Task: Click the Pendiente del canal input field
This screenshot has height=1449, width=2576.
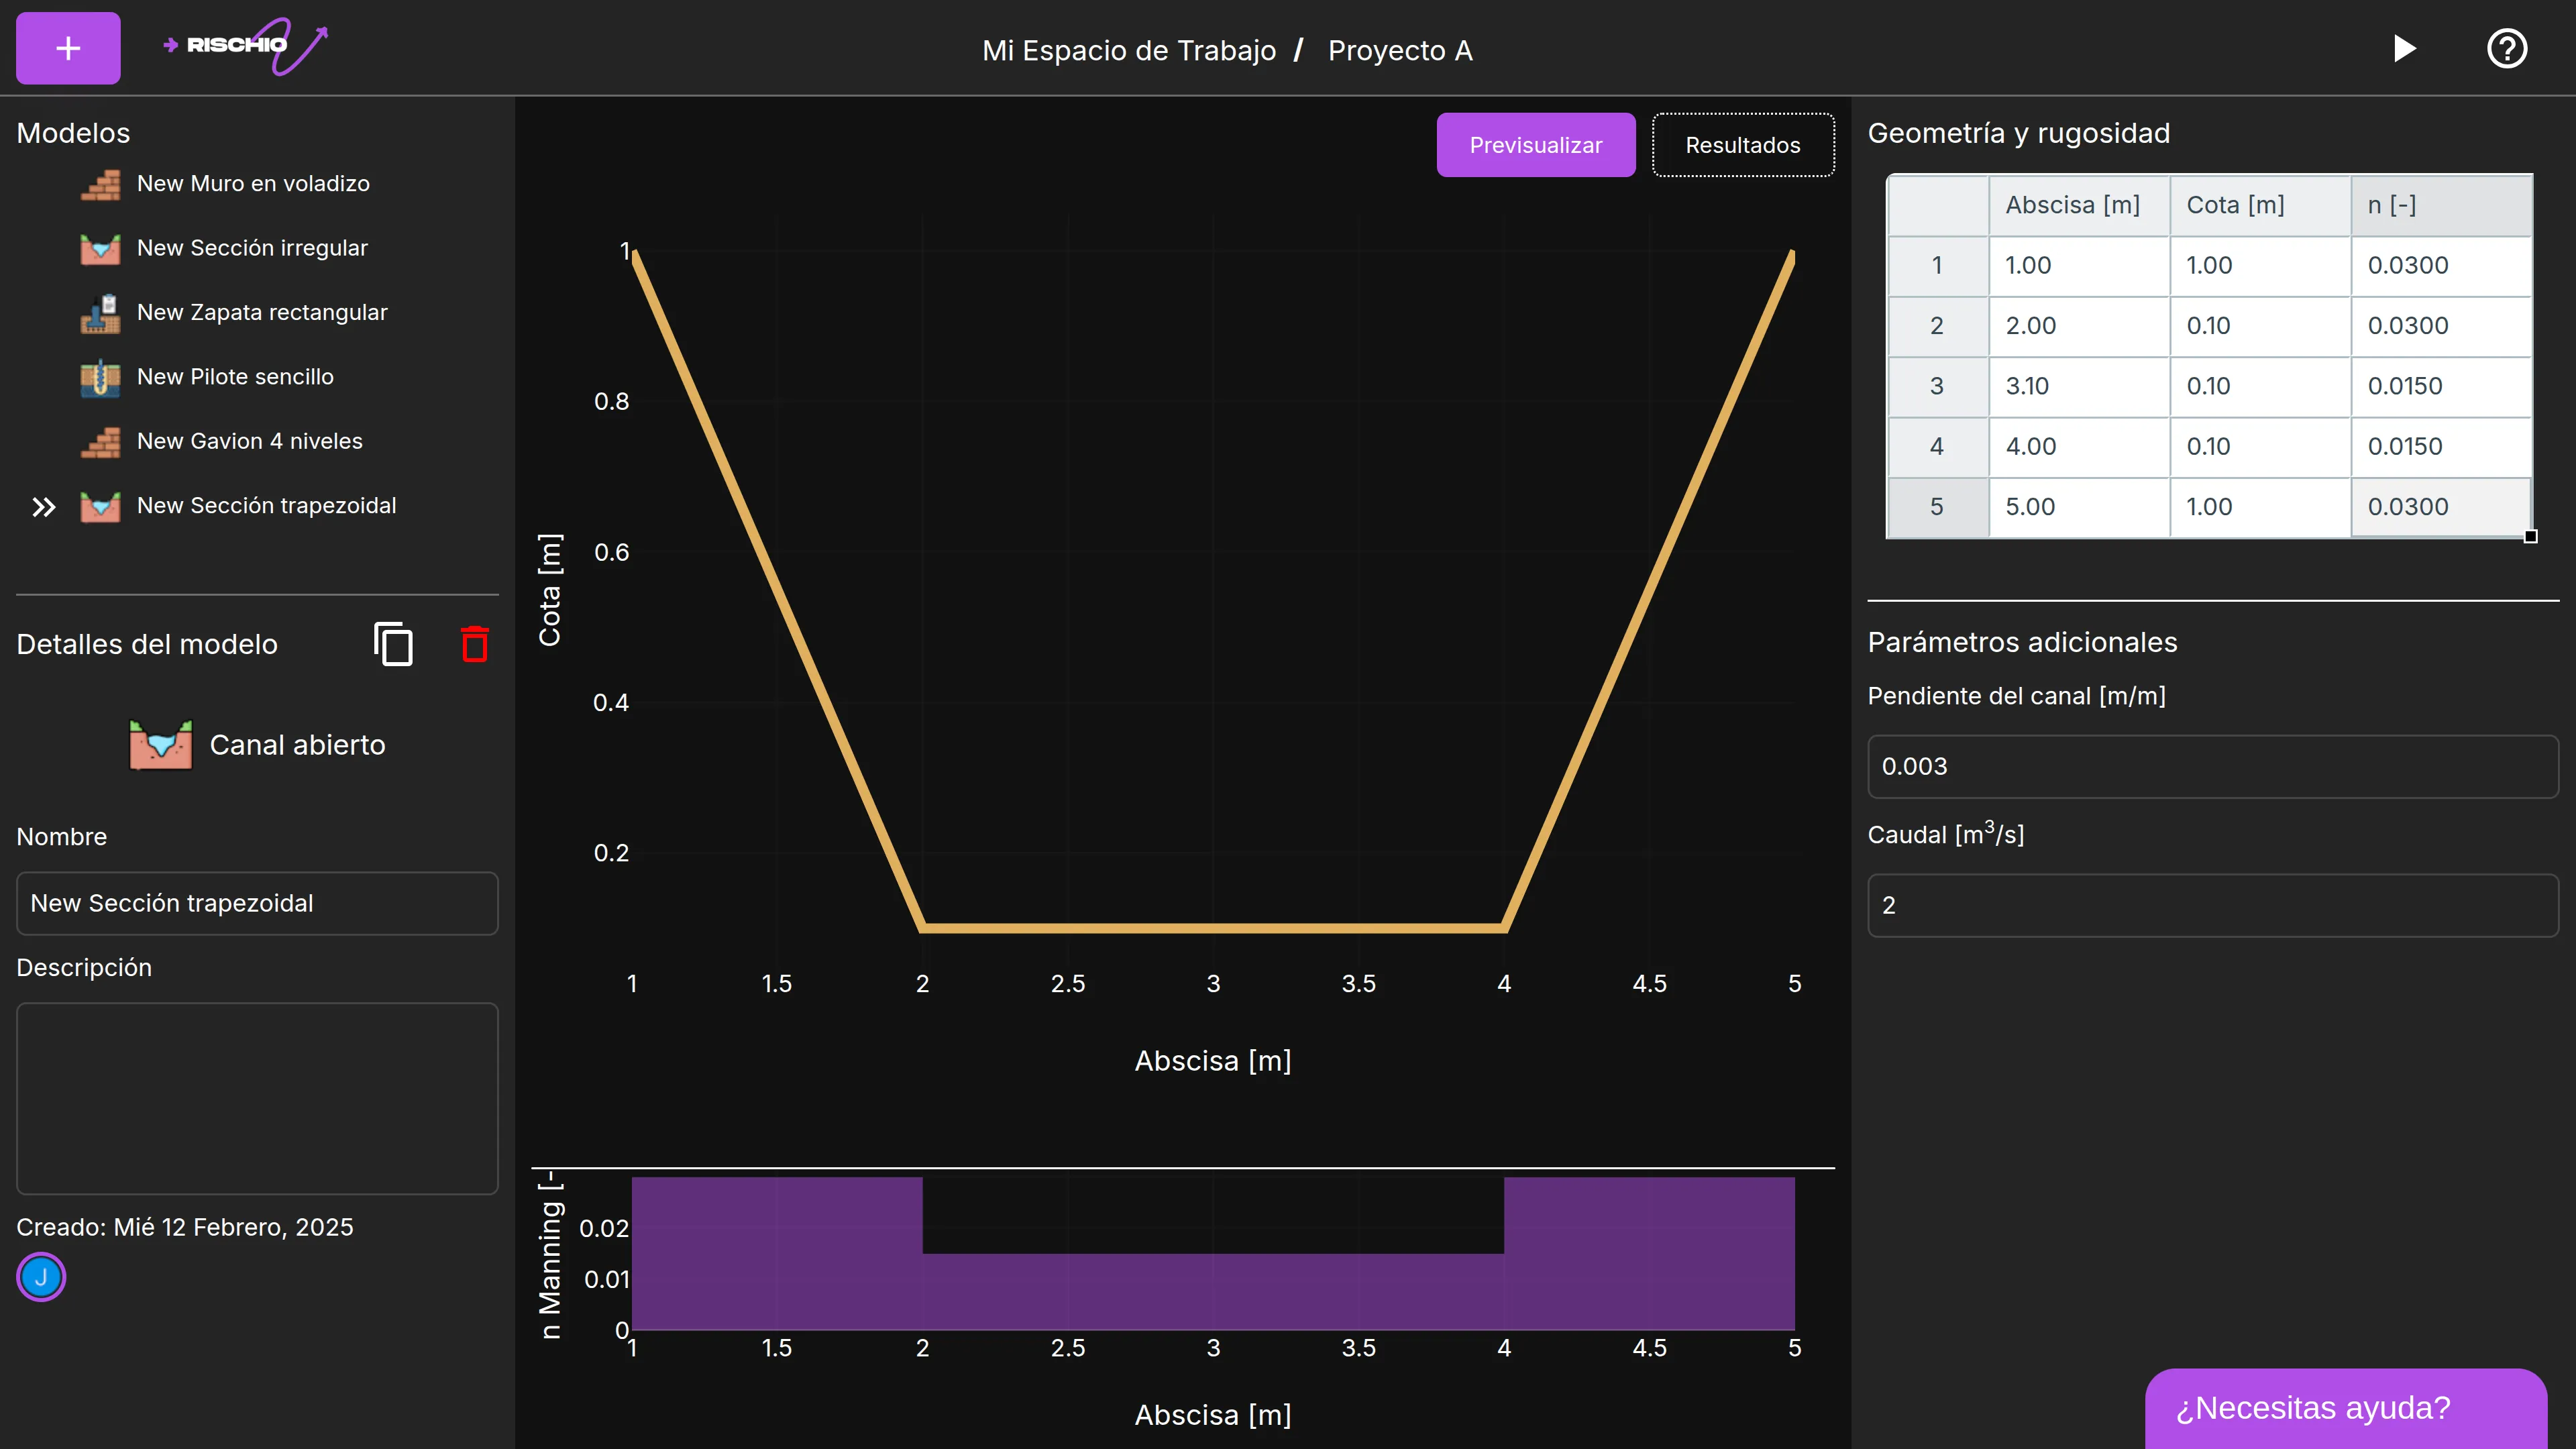Action: (2212, 767)
